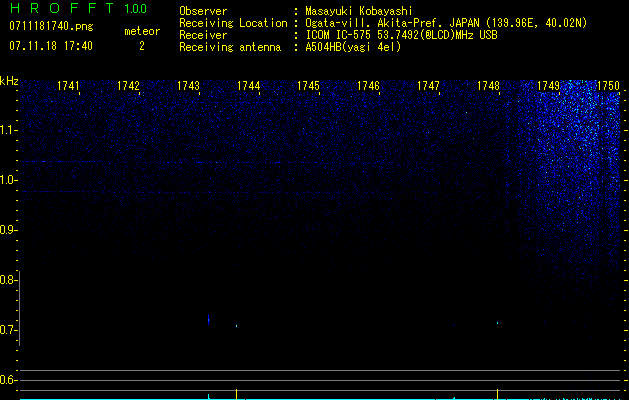Click the 1742 time axis label

128,86
